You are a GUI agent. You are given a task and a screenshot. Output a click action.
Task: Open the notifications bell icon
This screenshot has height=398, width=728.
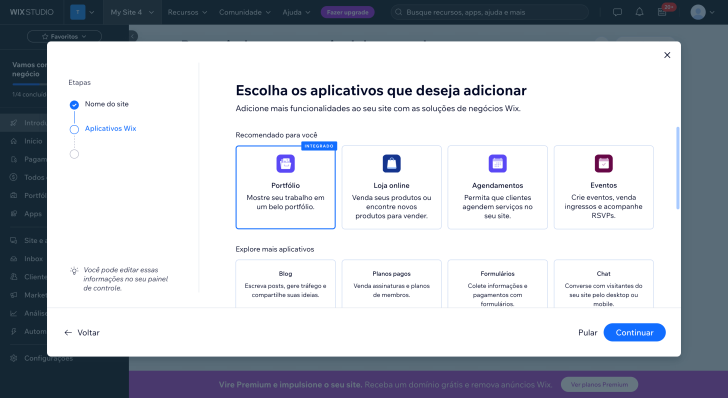[639, 12]
